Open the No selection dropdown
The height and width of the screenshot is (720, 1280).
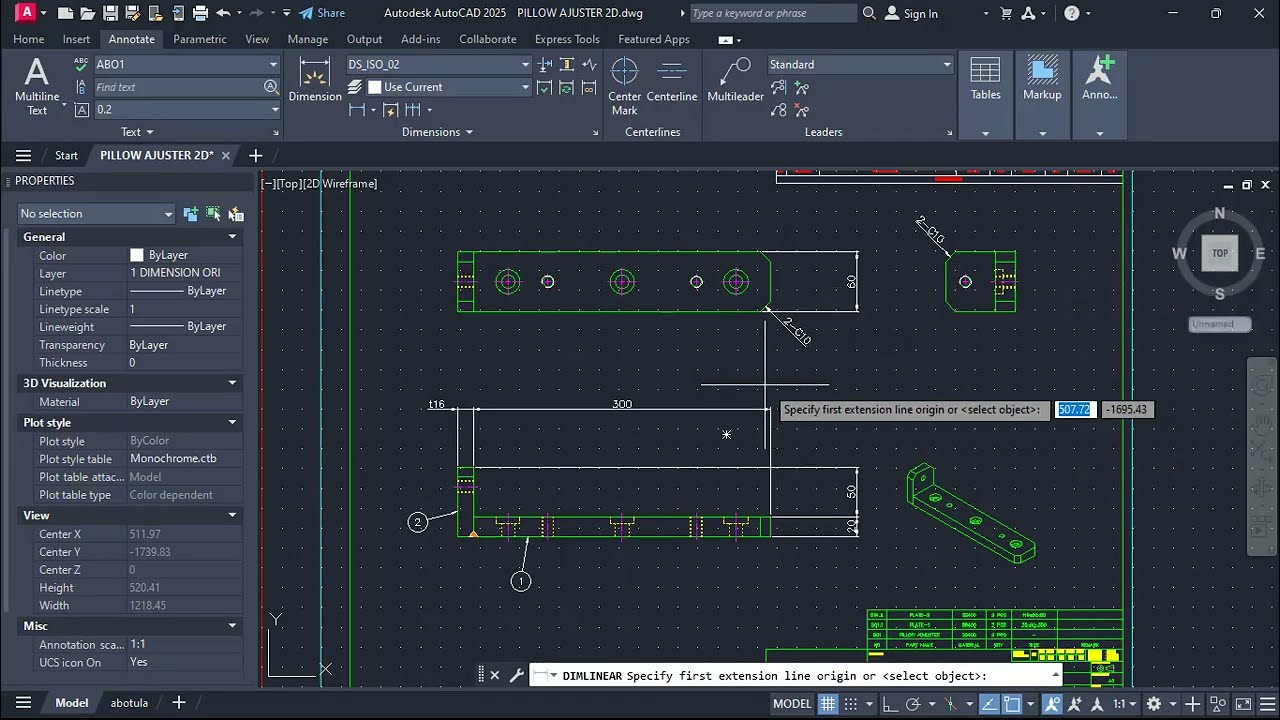pos(97,214)
